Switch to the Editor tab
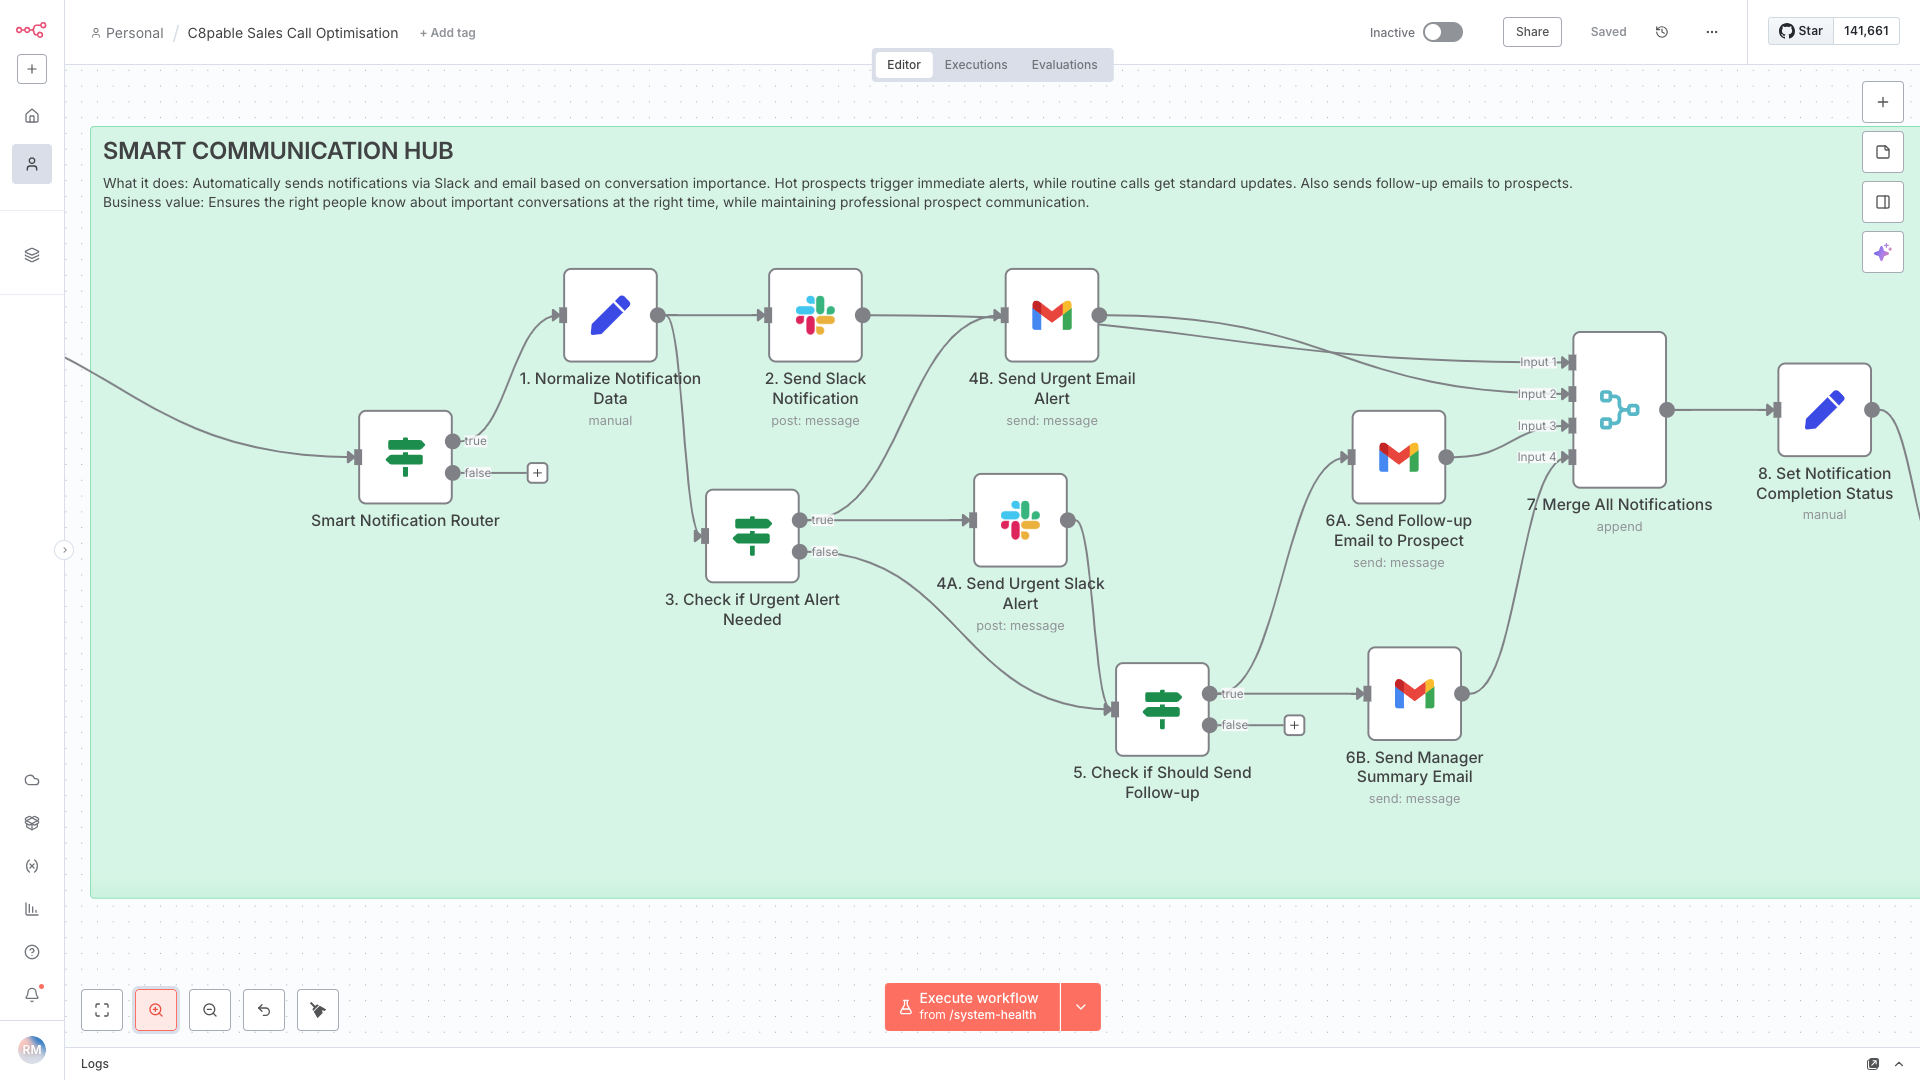The height and width of the screenshot is (1080, 1920). pos(904,65)
